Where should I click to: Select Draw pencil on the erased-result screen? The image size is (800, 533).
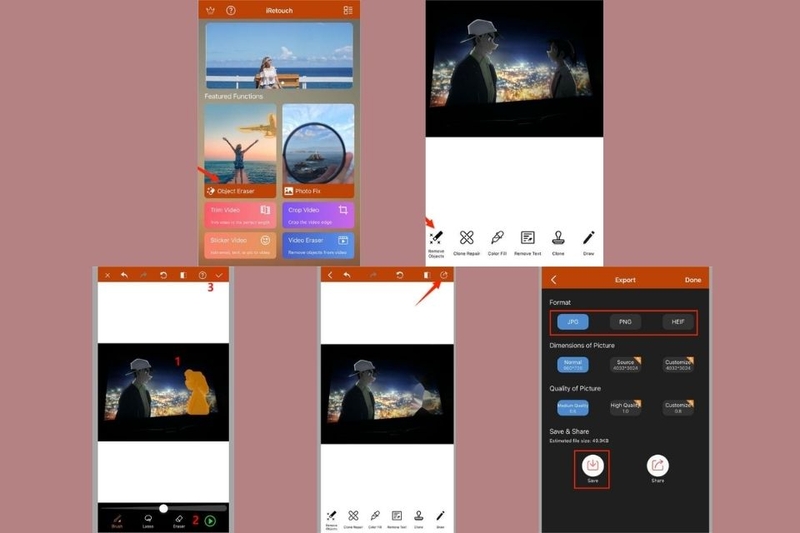pos(440,519)
